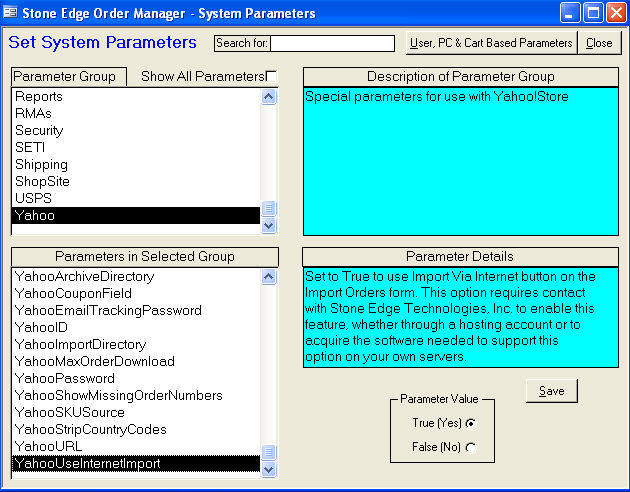This screenshot has height=492, width=630.
Task: Select YahooUseInternetImport parameter
Action: (x=136, y=463)
